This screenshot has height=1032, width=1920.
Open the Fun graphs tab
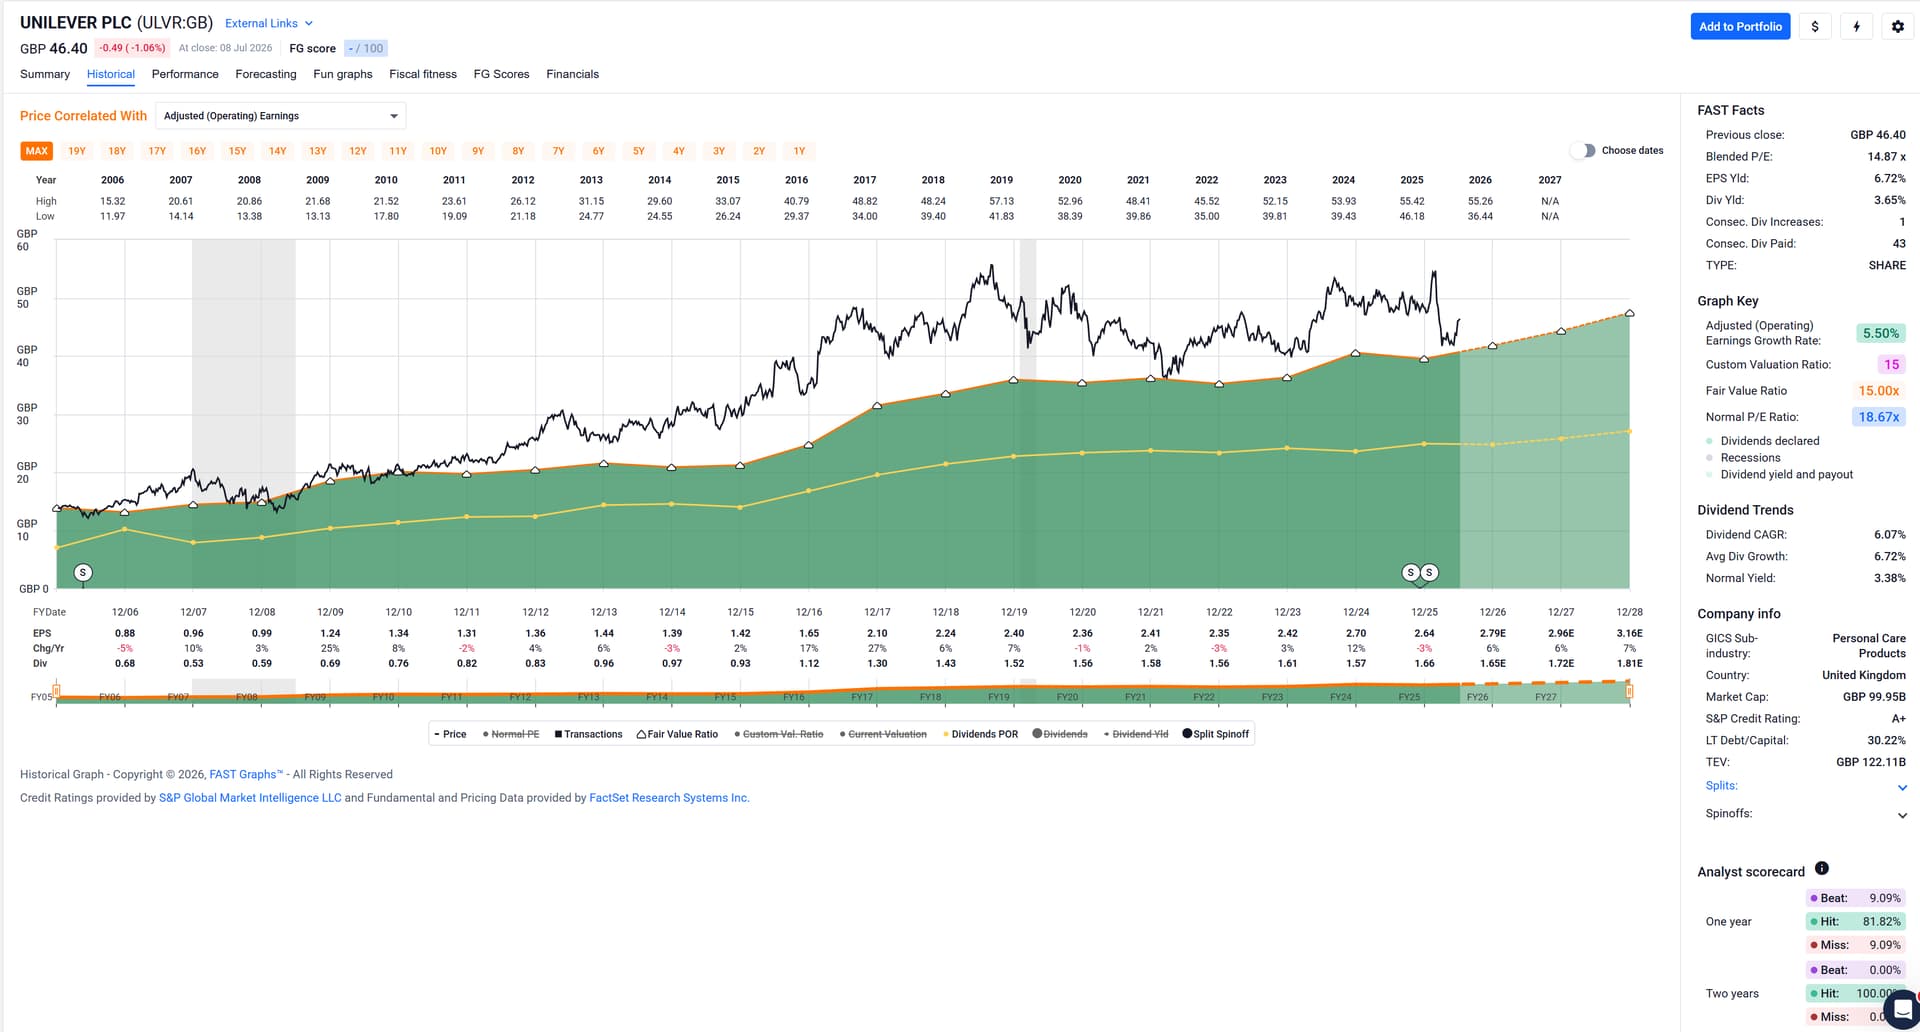(343, 74)
